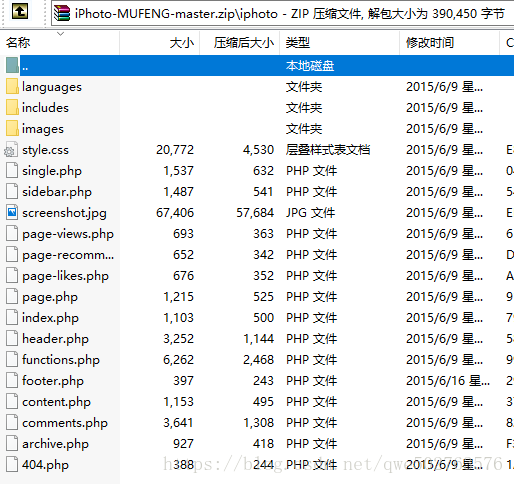The image size is (514, 484).
Task: Select the archive.php file name
Action: click(55, 444)
